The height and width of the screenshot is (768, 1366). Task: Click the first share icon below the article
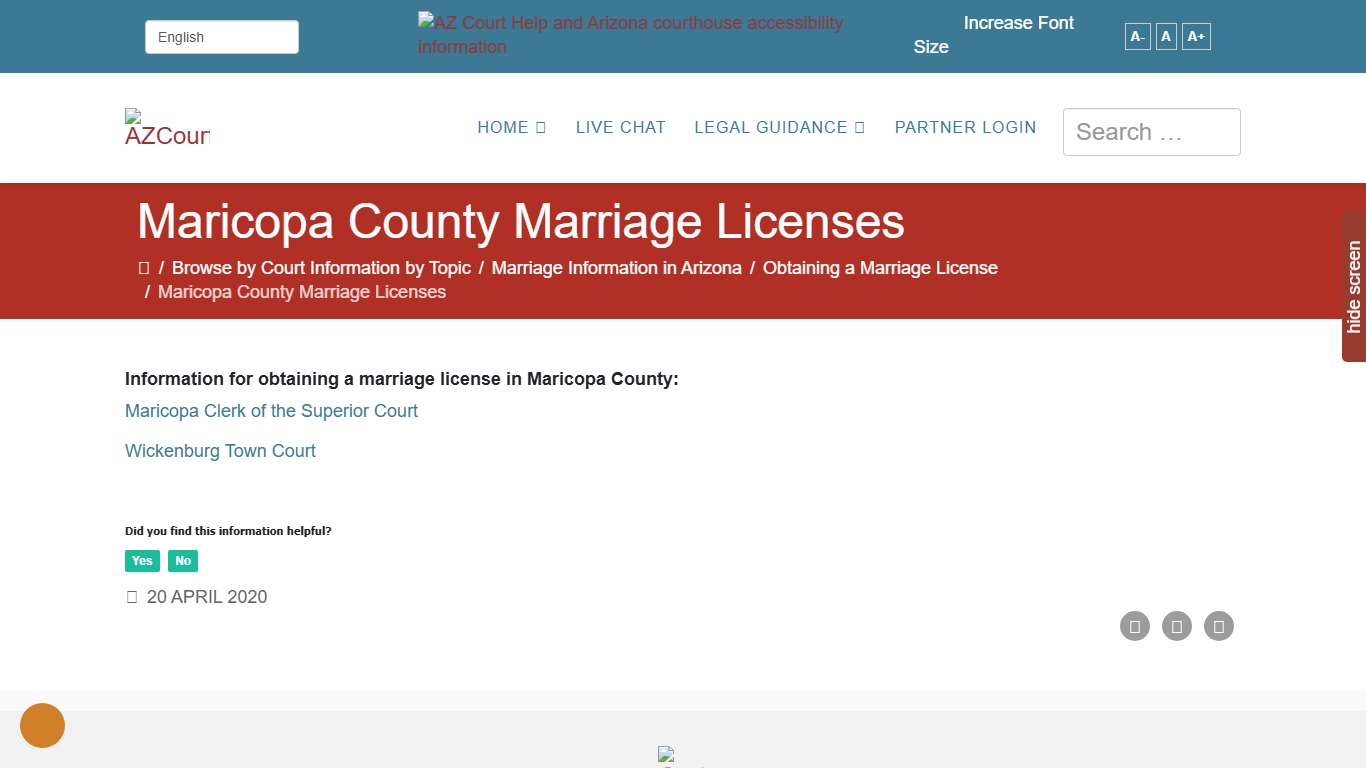(x=1135, y=626)
